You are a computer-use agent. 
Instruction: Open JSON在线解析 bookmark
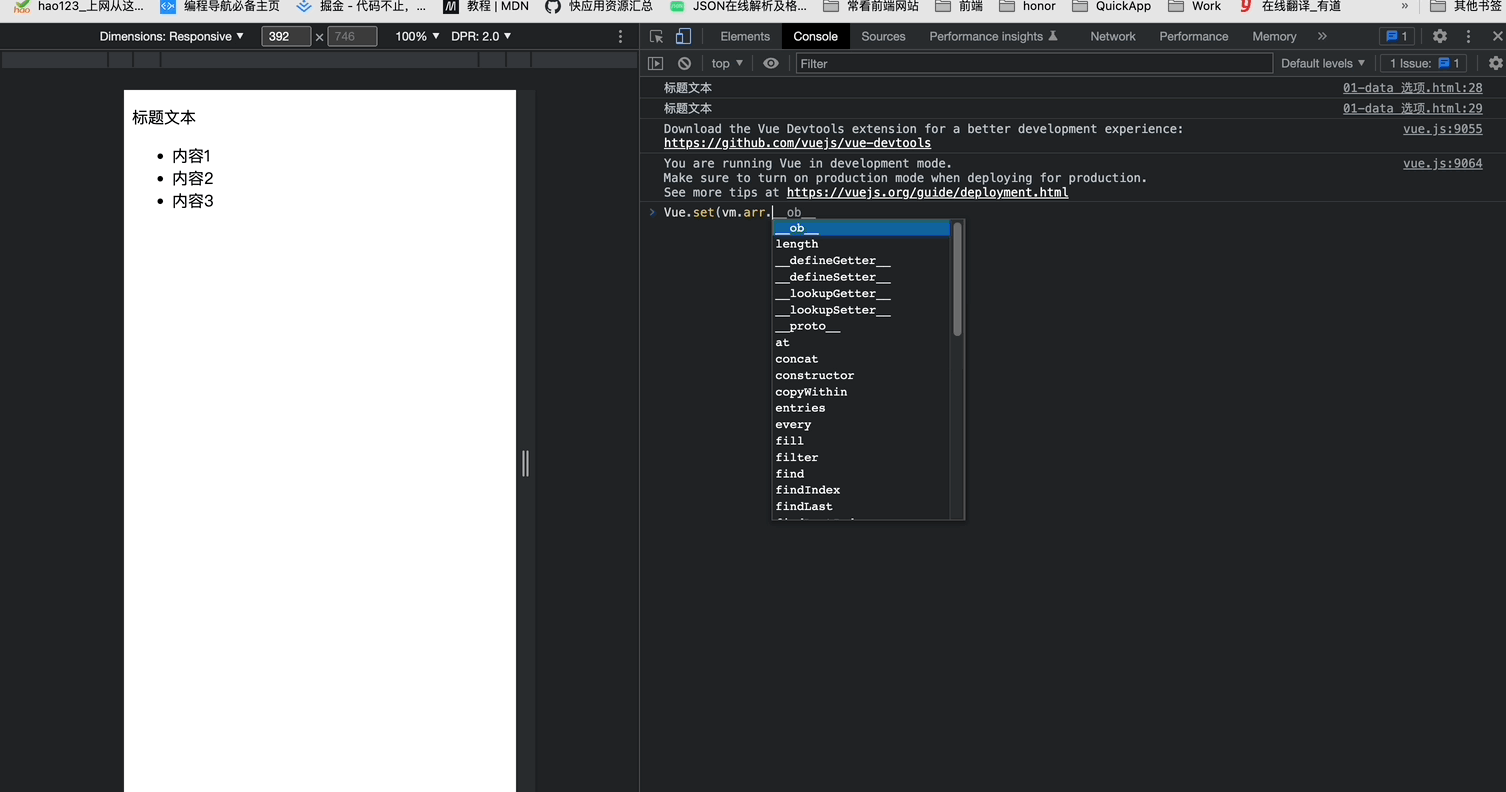pyautogui.click(x=738, y=6)
